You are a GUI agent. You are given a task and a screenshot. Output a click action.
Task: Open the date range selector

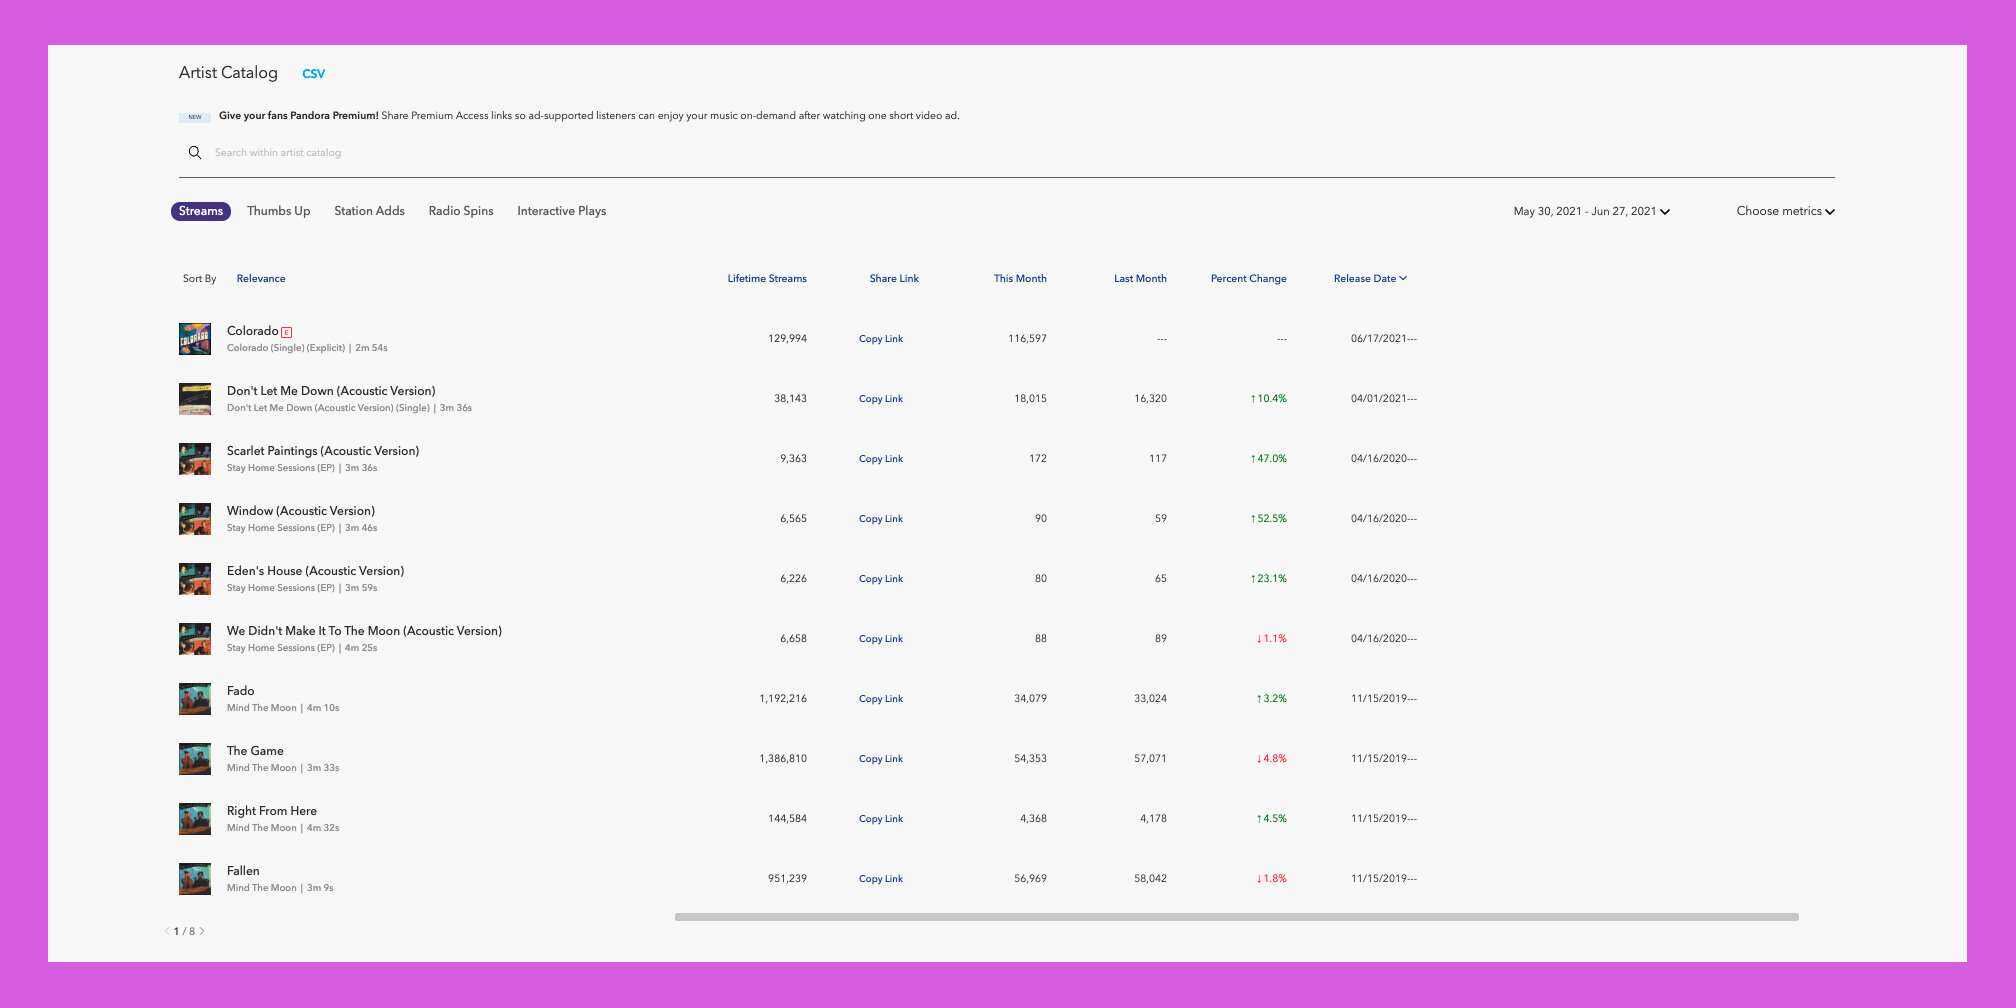point(1588,211)
